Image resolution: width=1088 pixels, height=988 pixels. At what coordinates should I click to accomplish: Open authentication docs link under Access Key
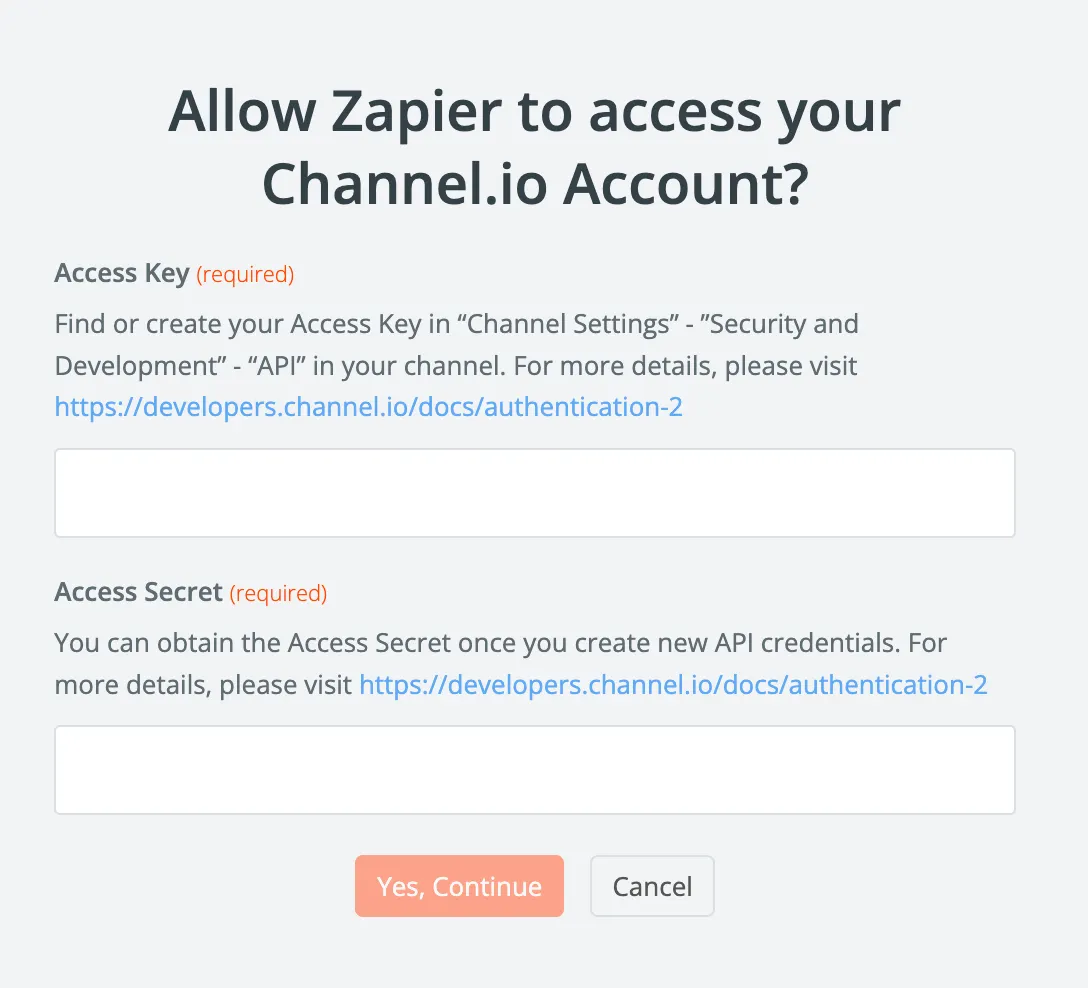368,407
